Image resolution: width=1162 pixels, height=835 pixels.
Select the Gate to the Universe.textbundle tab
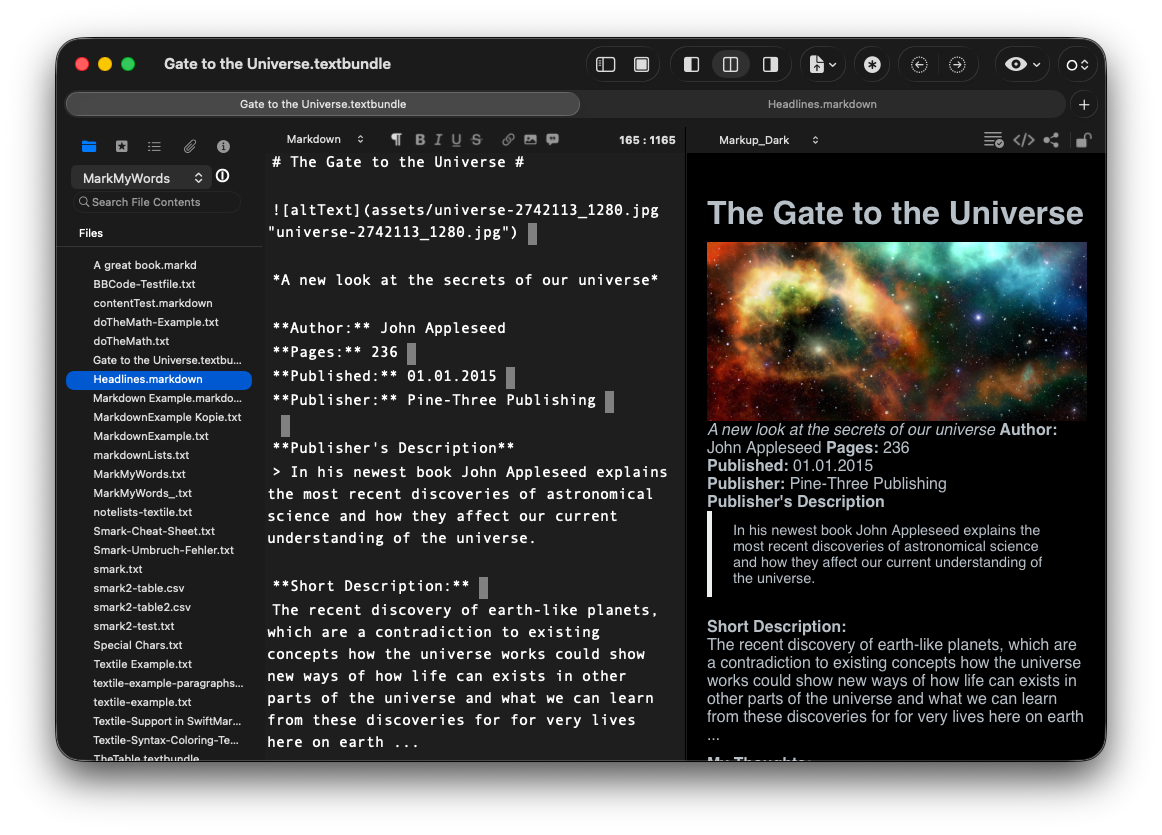(323, 104)
